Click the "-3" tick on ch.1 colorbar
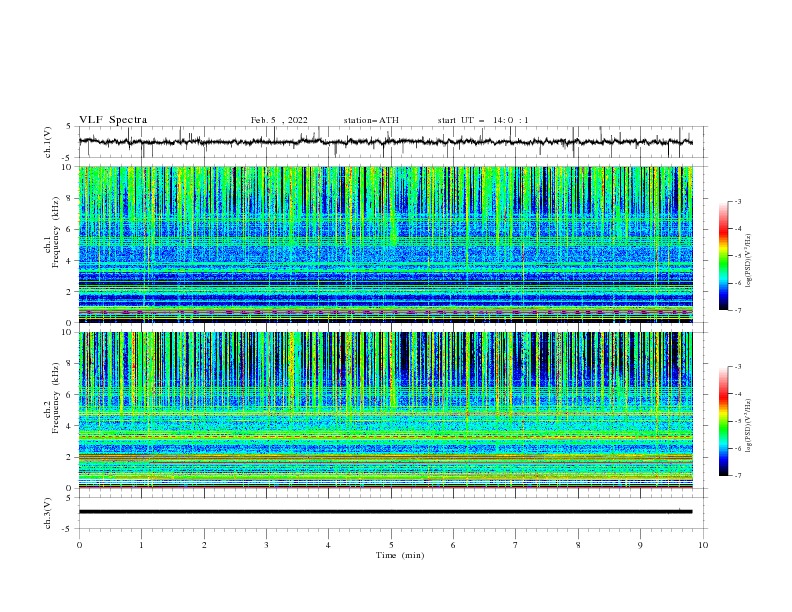792x612 pixels. tap(738, 201)
